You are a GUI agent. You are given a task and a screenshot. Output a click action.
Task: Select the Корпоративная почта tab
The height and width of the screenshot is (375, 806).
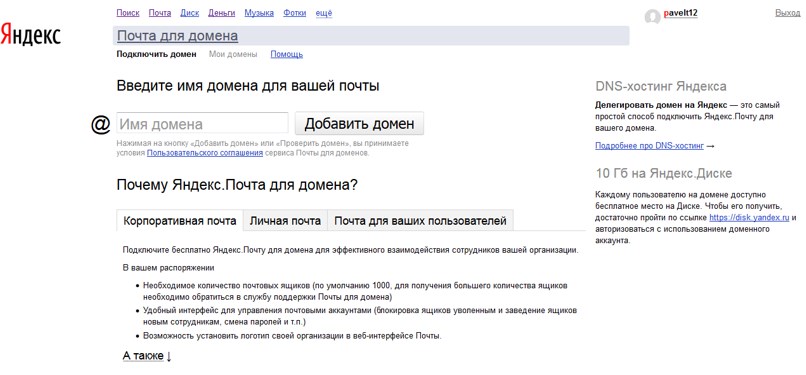pos(180,221)
